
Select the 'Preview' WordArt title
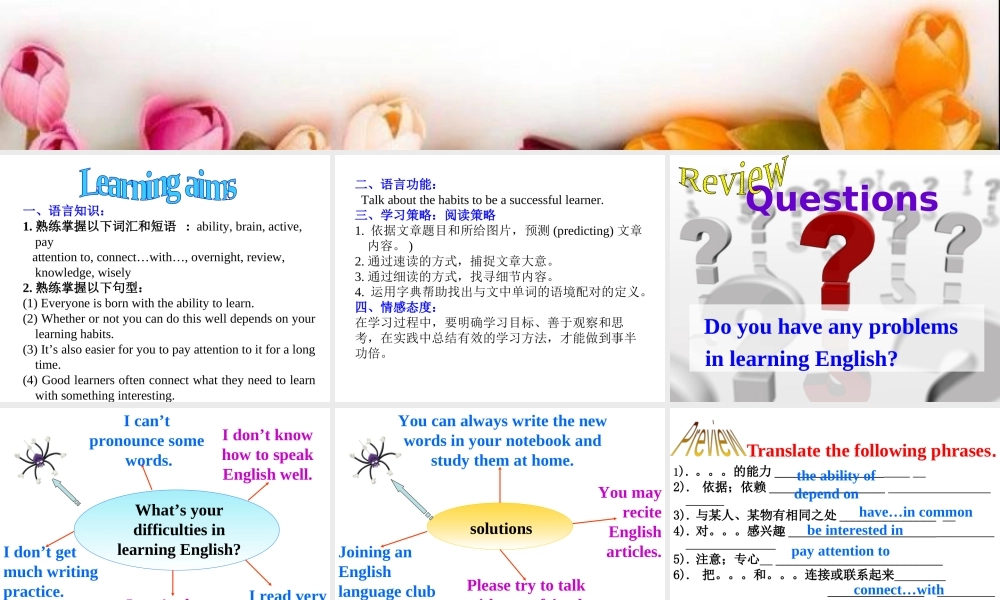[x=708, y=440]
